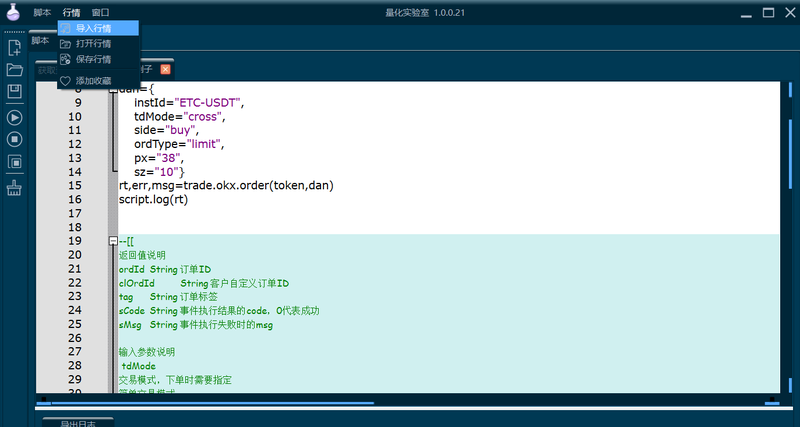Click comment line tag String 订单标签

(x=168, y=296)
